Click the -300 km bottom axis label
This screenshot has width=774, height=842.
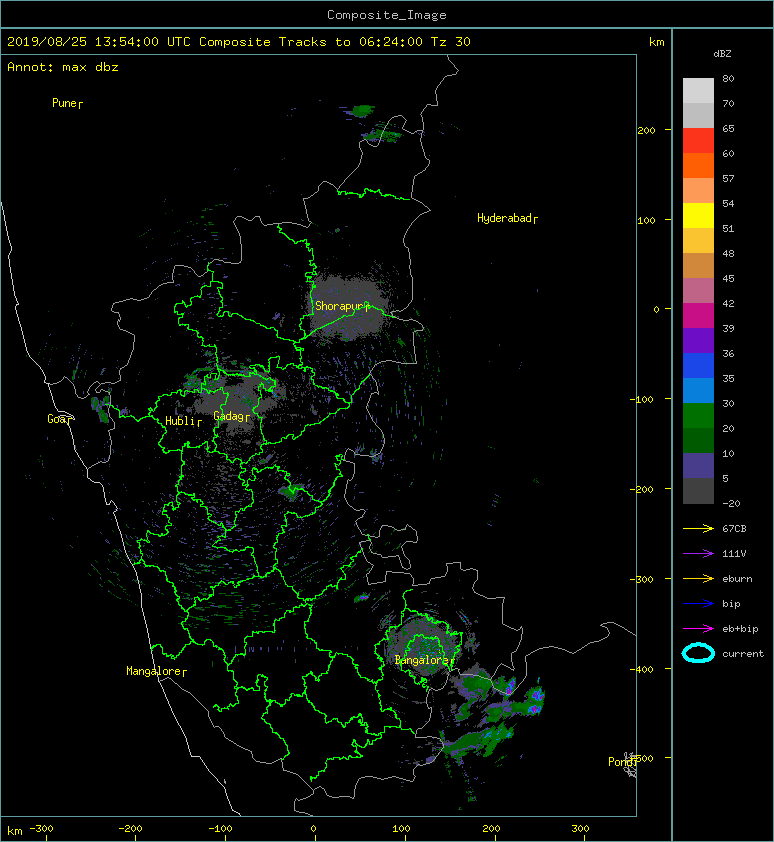coord(41,829)
